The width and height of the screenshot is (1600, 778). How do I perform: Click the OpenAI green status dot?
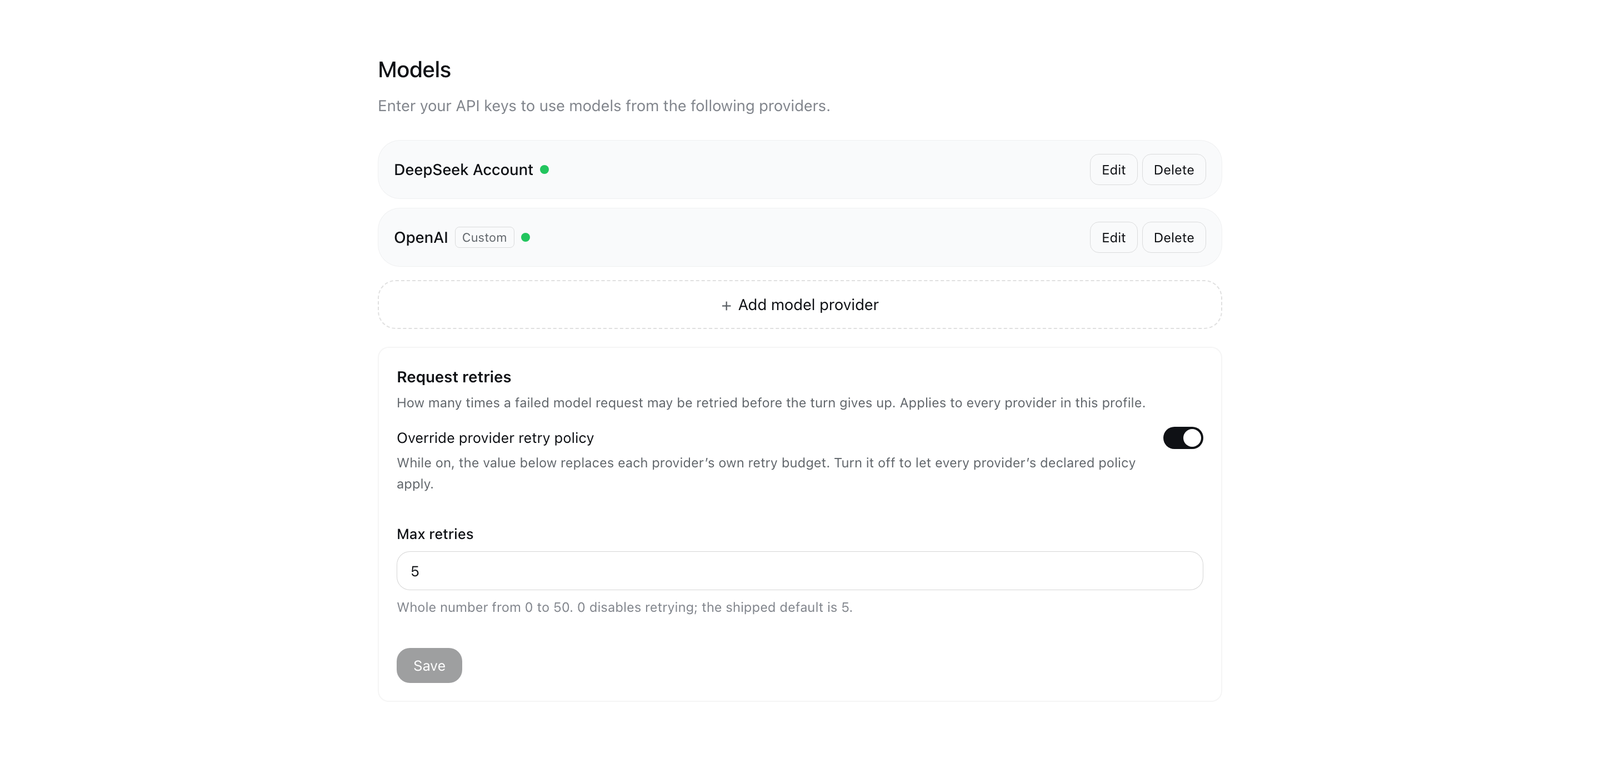click(x=525, y=238)
